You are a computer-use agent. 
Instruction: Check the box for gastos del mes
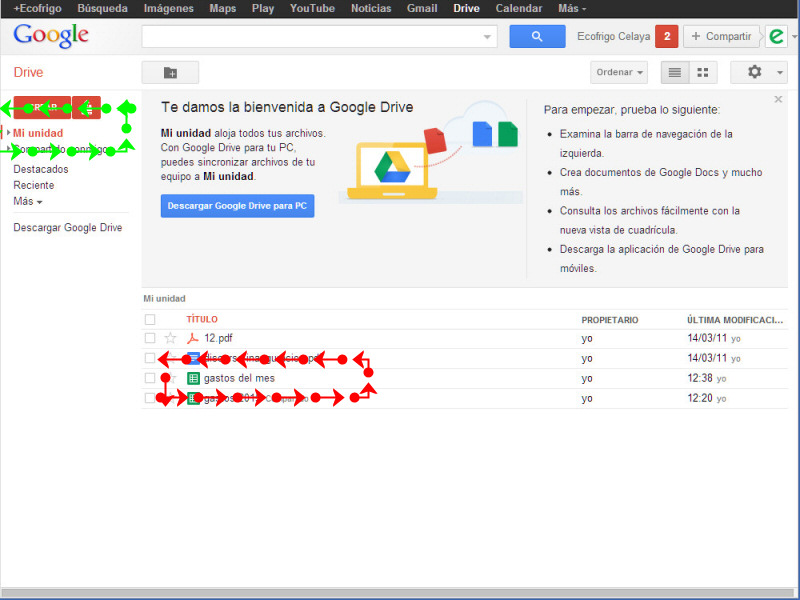point(149,378)
